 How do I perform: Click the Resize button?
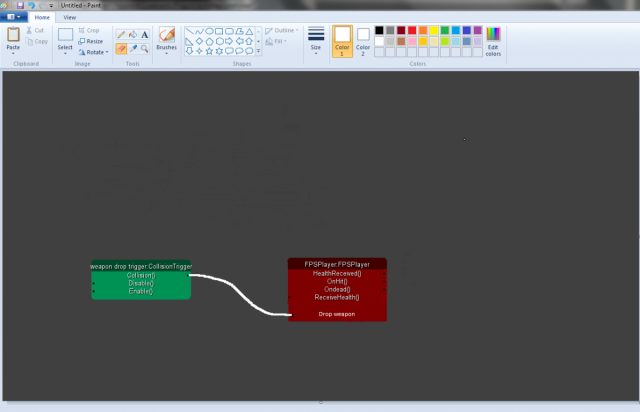90,41
